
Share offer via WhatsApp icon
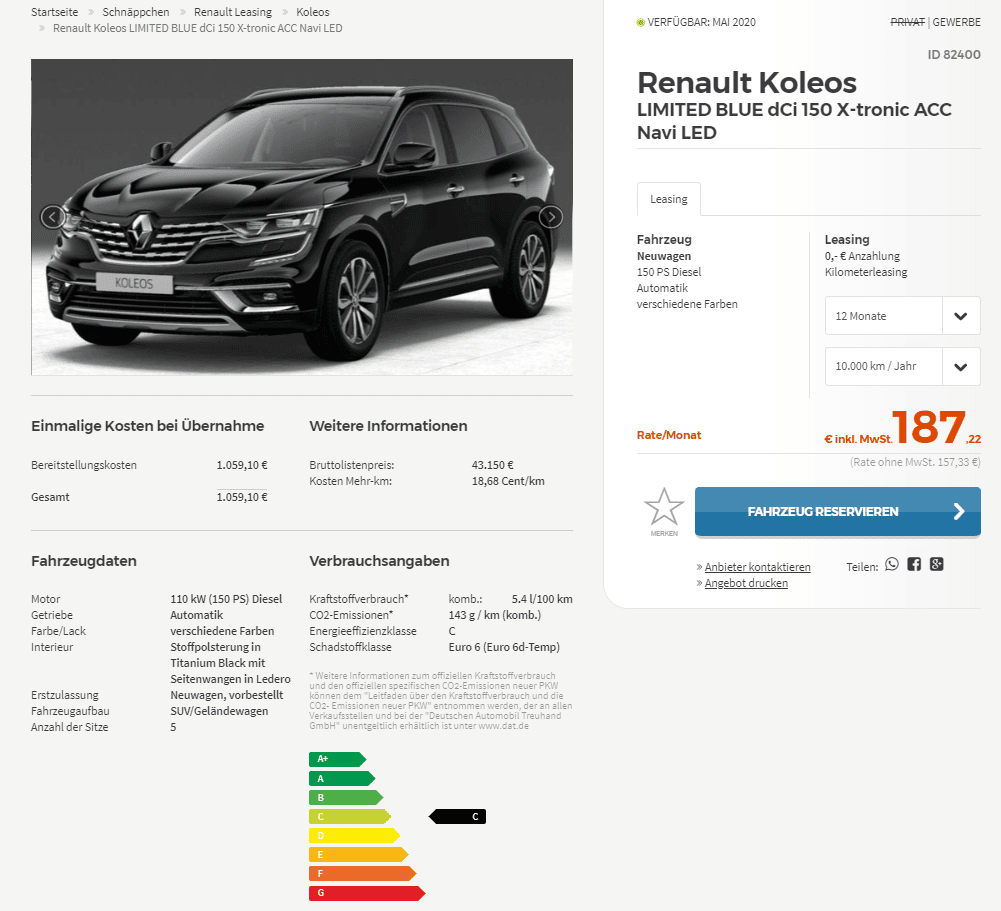coord(892,564)
